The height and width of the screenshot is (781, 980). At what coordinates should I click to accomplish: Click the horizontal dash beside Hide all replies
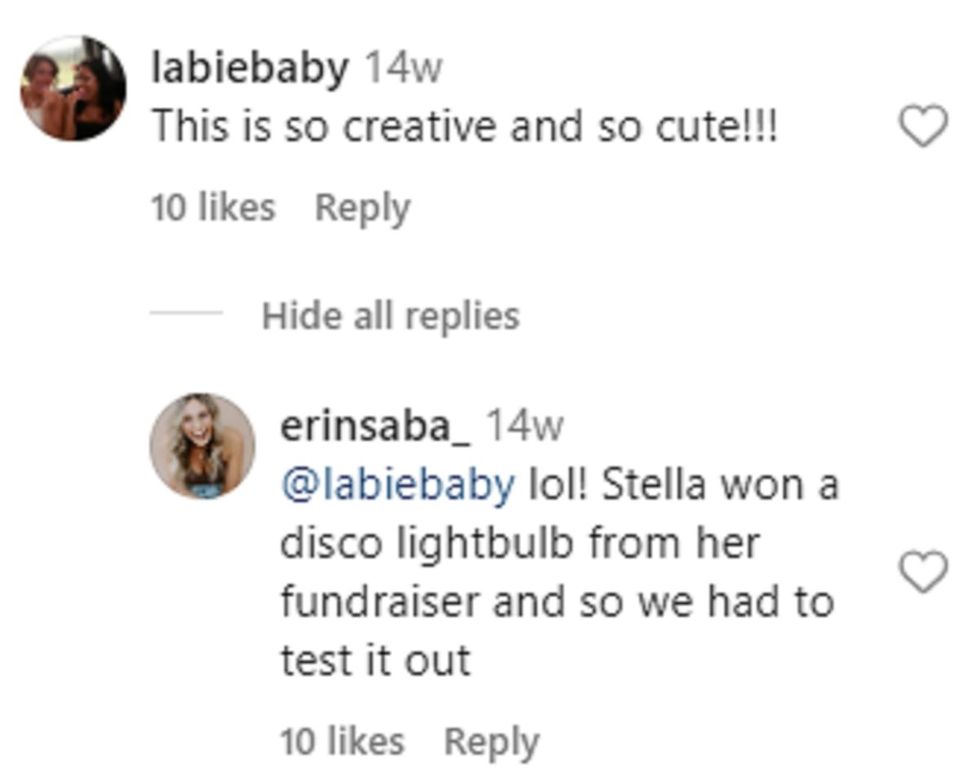coord(186,314)
